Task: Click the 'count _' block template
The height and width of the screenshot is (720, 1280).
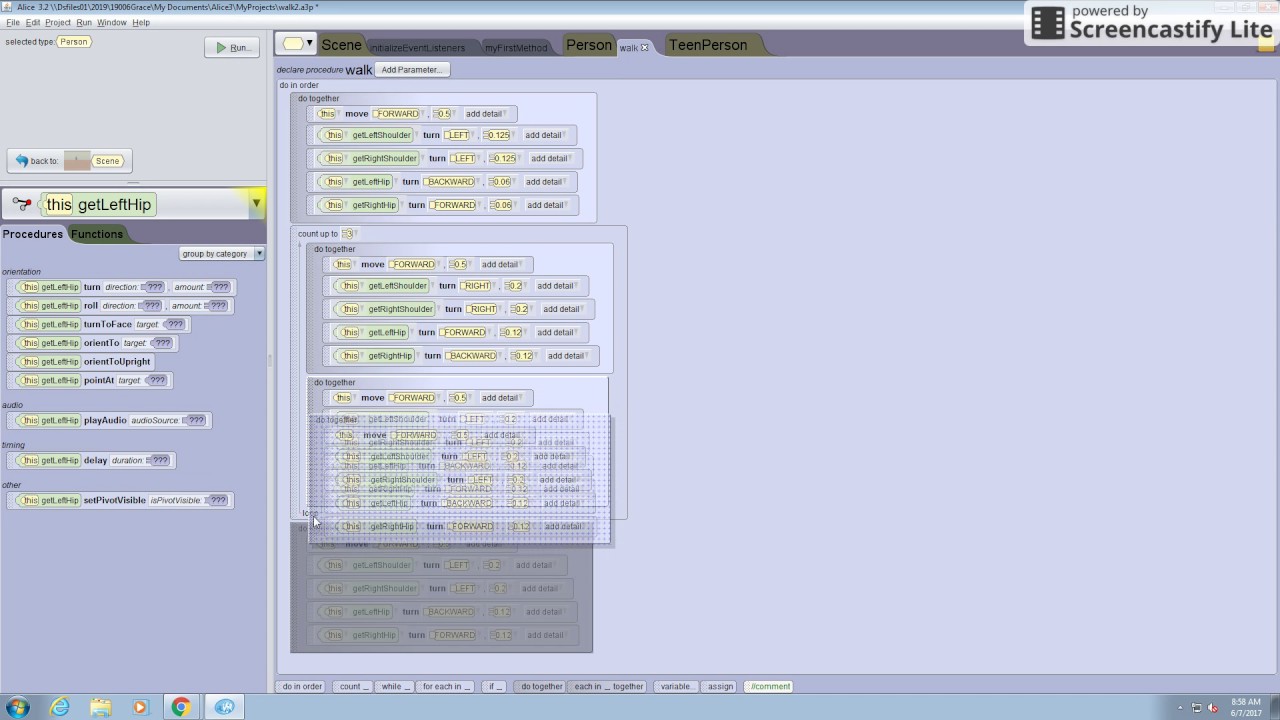Action: 354,686
